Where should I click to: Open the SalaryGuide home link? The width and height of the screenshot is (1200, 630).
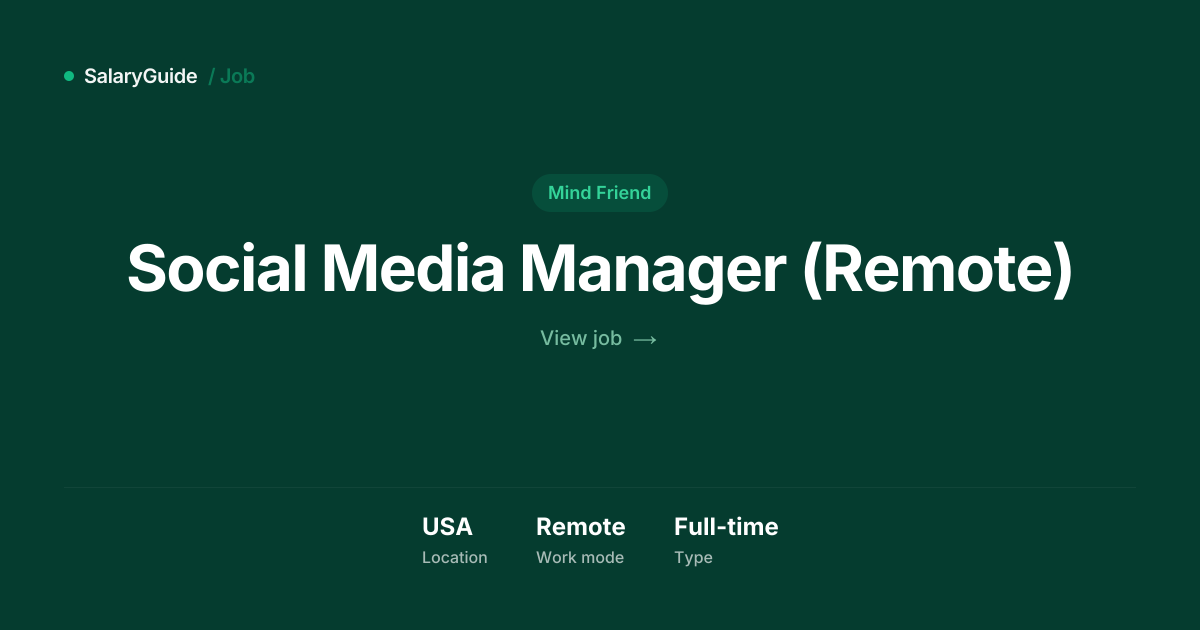(x=141, y=76)
